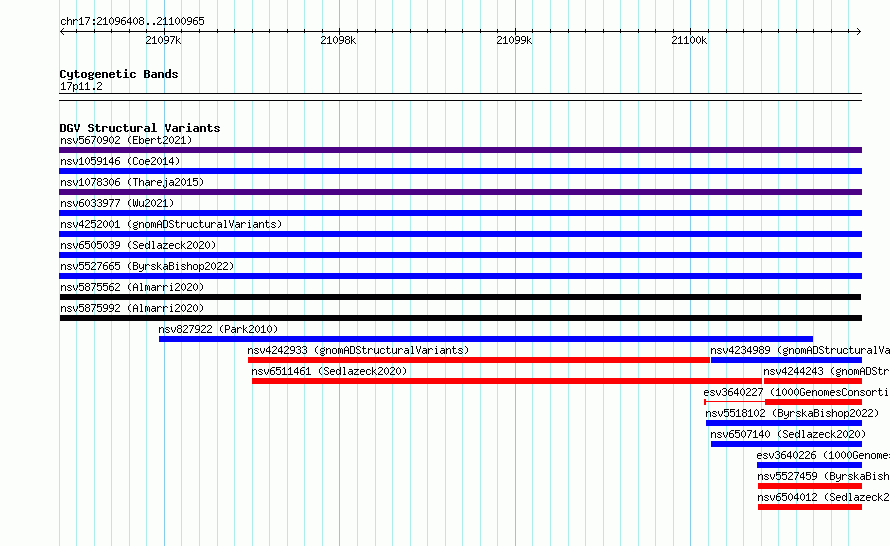Click the 21097k ruler tick label
The height and width of the screenshot is (546, 890).
tap(163, 40)
